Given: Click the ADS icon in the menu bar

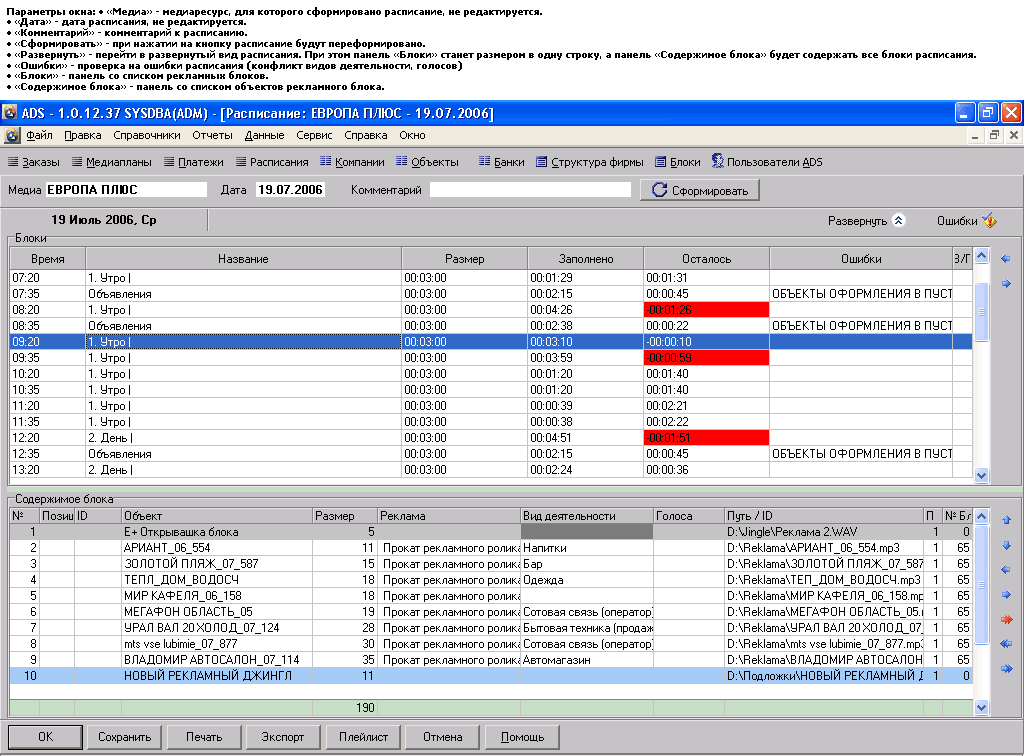Looking at the screenshot, I should pyautogui.click(x=12, y=135).
